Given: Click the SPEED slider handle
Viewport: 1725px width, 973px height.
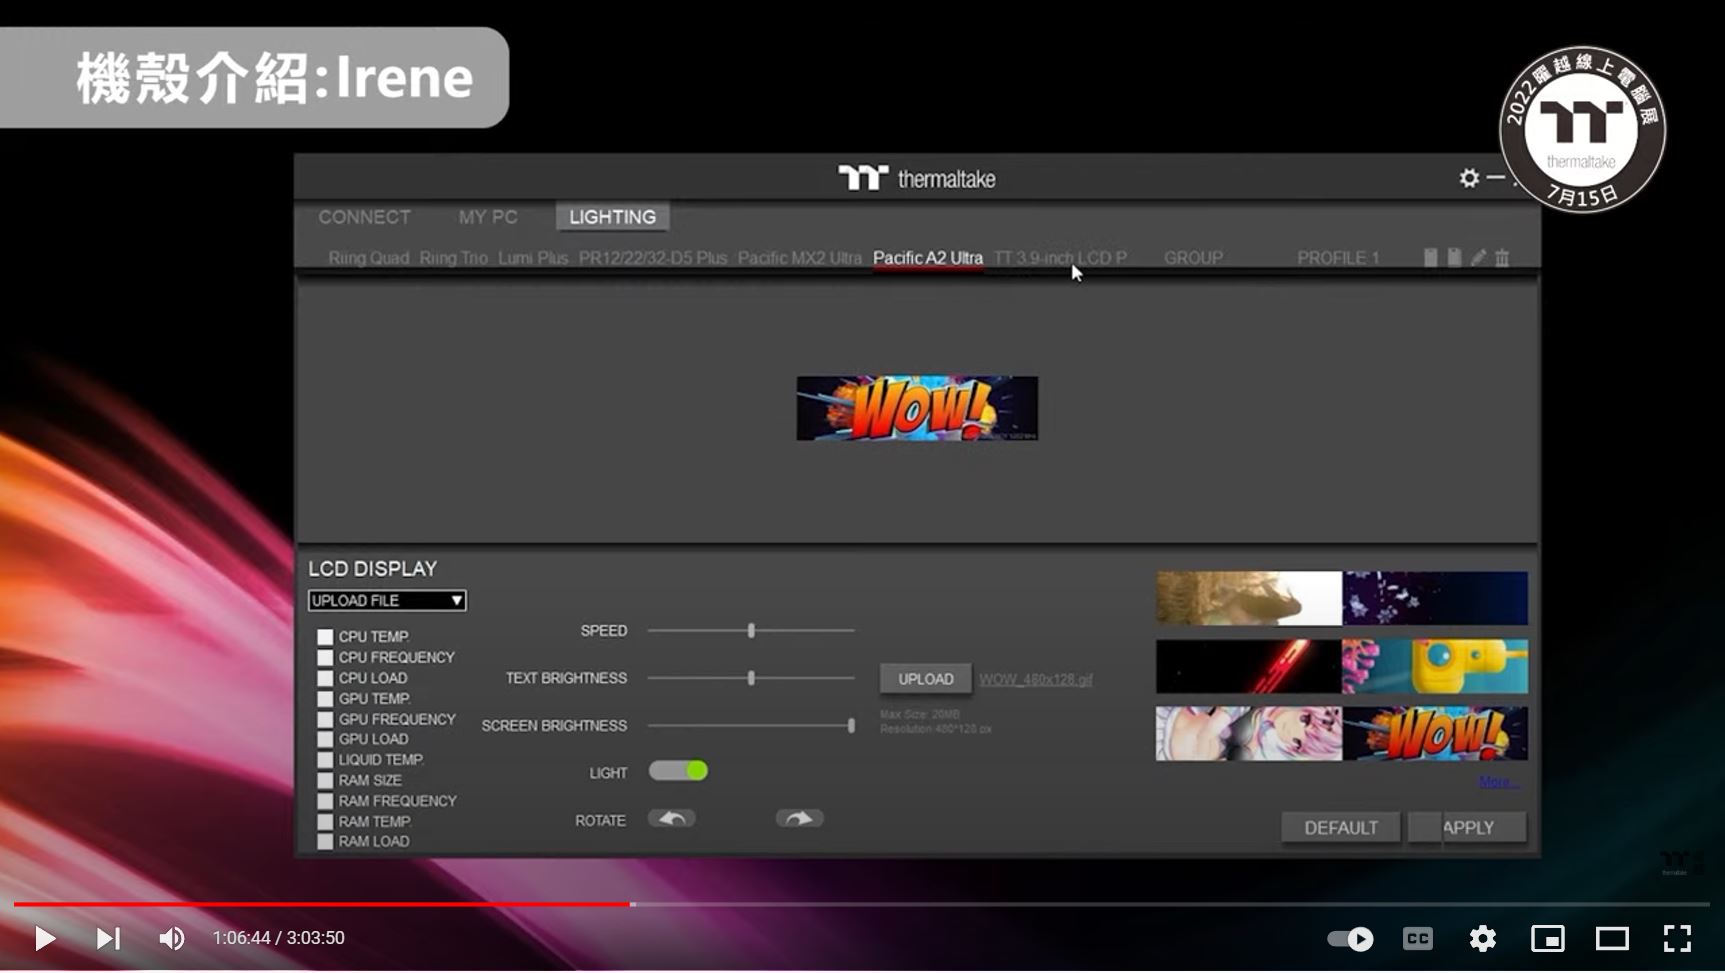Looking at the screenshot, I should pyautogui.click(x=751, y=631).
